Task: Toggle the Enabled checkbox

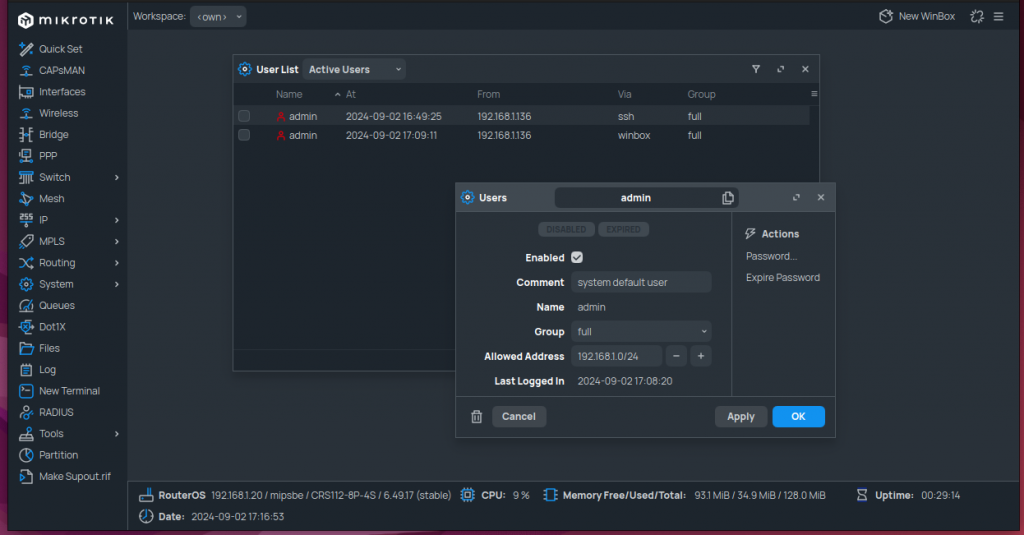Action: coord(577,257)
